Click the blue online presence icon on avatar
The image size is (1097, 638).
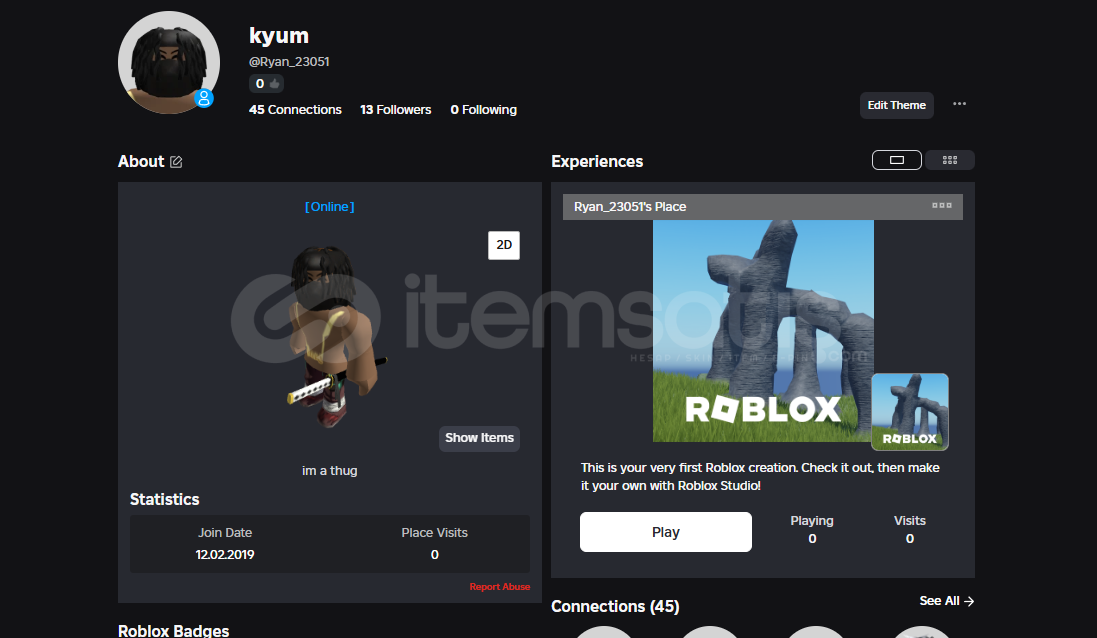pos(204,98)
